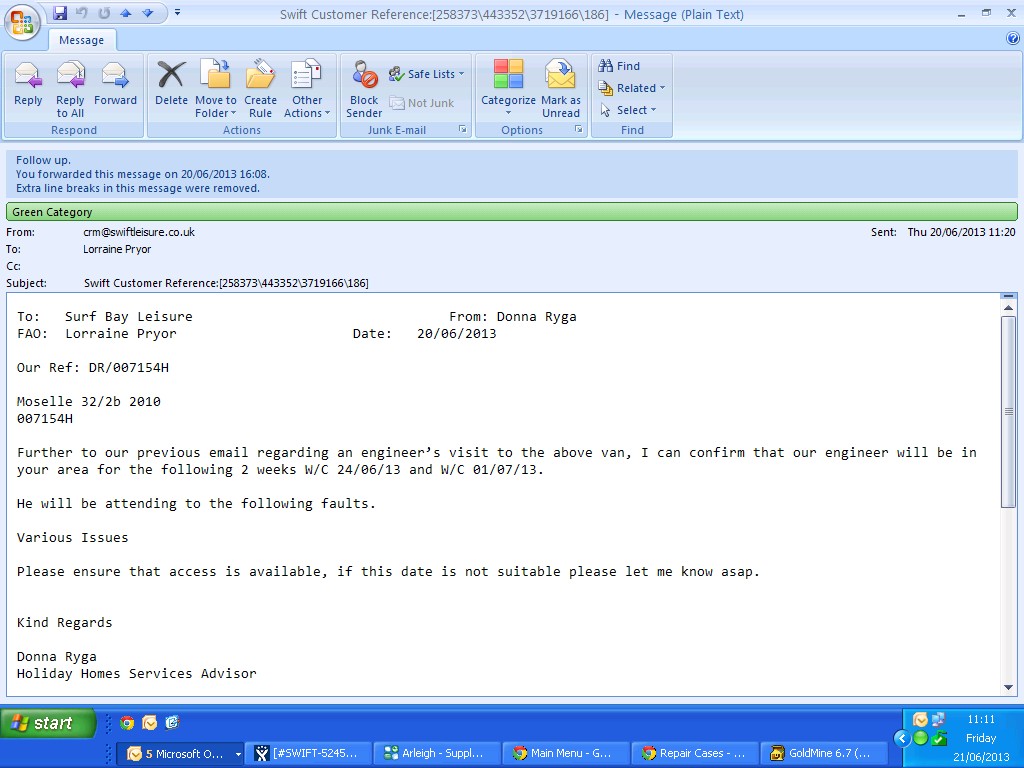
Task: Switch to GoldMine 6.7 taskbar window
Action: click(823, 753)
